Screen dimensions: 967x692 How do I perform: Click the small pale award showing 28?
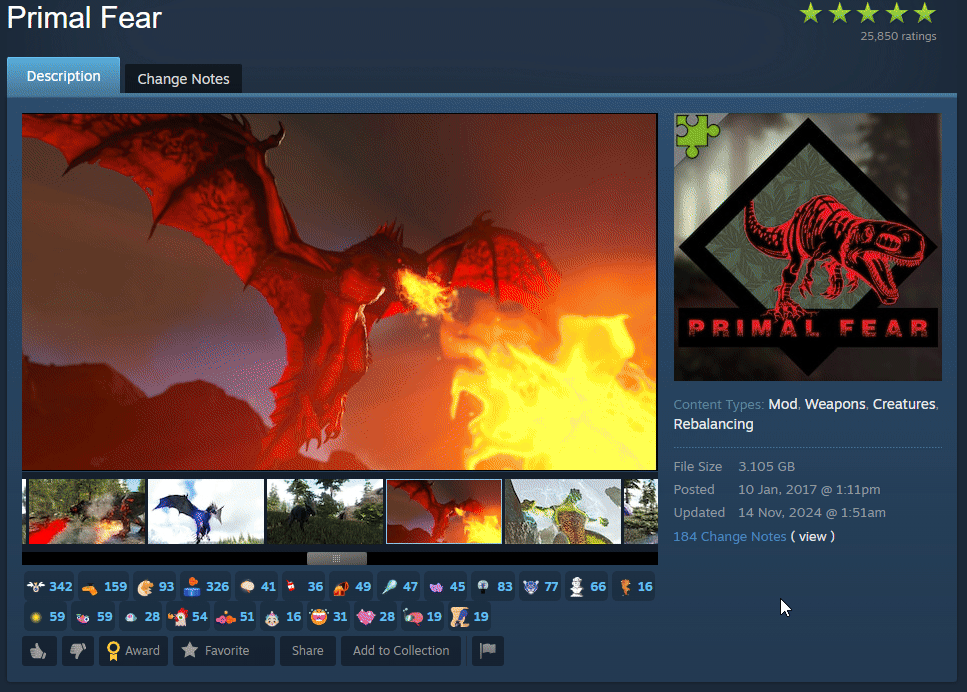(141, 616)
